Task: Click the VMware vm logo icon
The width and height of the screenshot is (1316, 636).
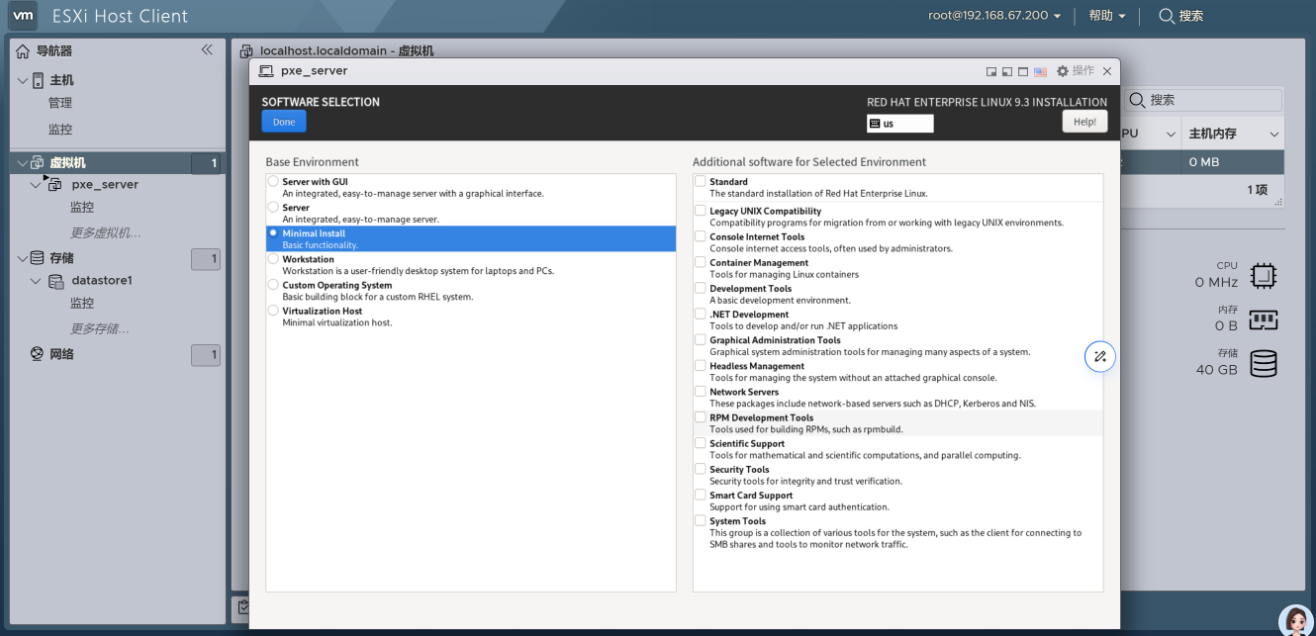Action: pyautogui.click(x=22, y=16)
